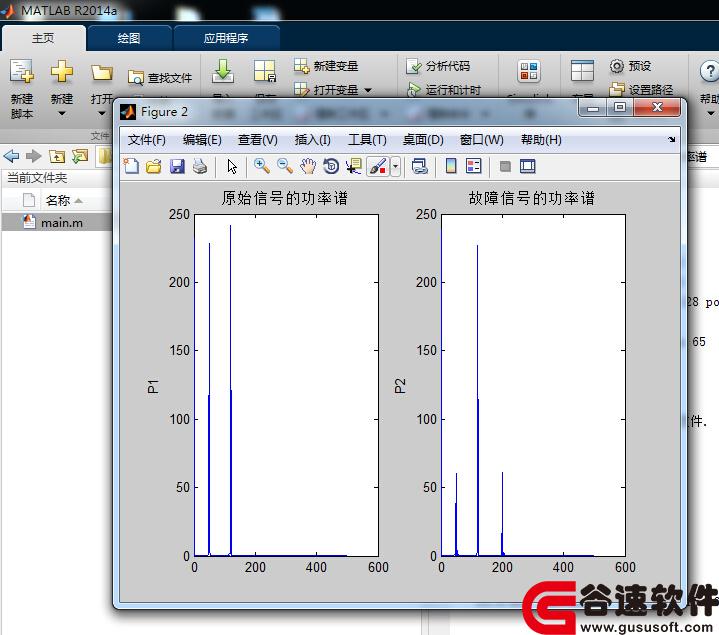The height and width of the screenshot is (635, 719).
Task: Maximize the Figure 2 window
Action: pyautogui.click(x=619, y=108)
